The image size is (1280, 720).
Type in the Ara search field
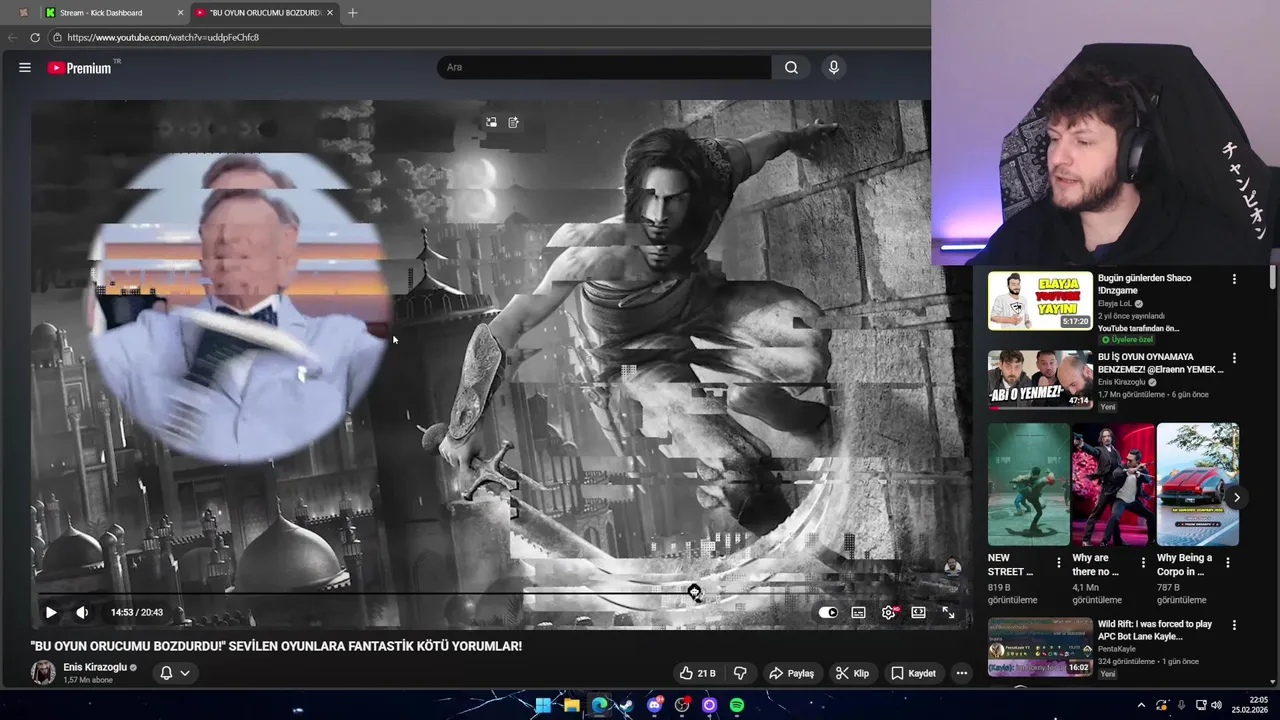604,67
